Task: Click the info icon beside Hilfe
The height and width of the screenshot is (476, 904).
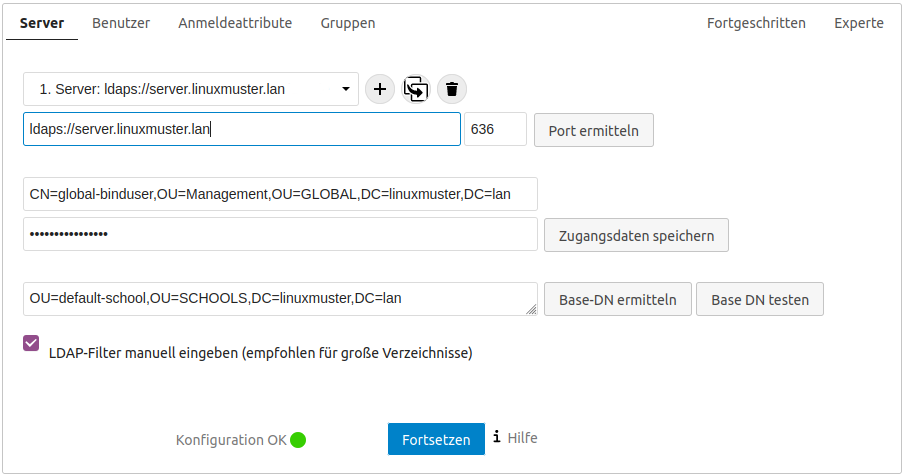Action: [x=496, y=437]
